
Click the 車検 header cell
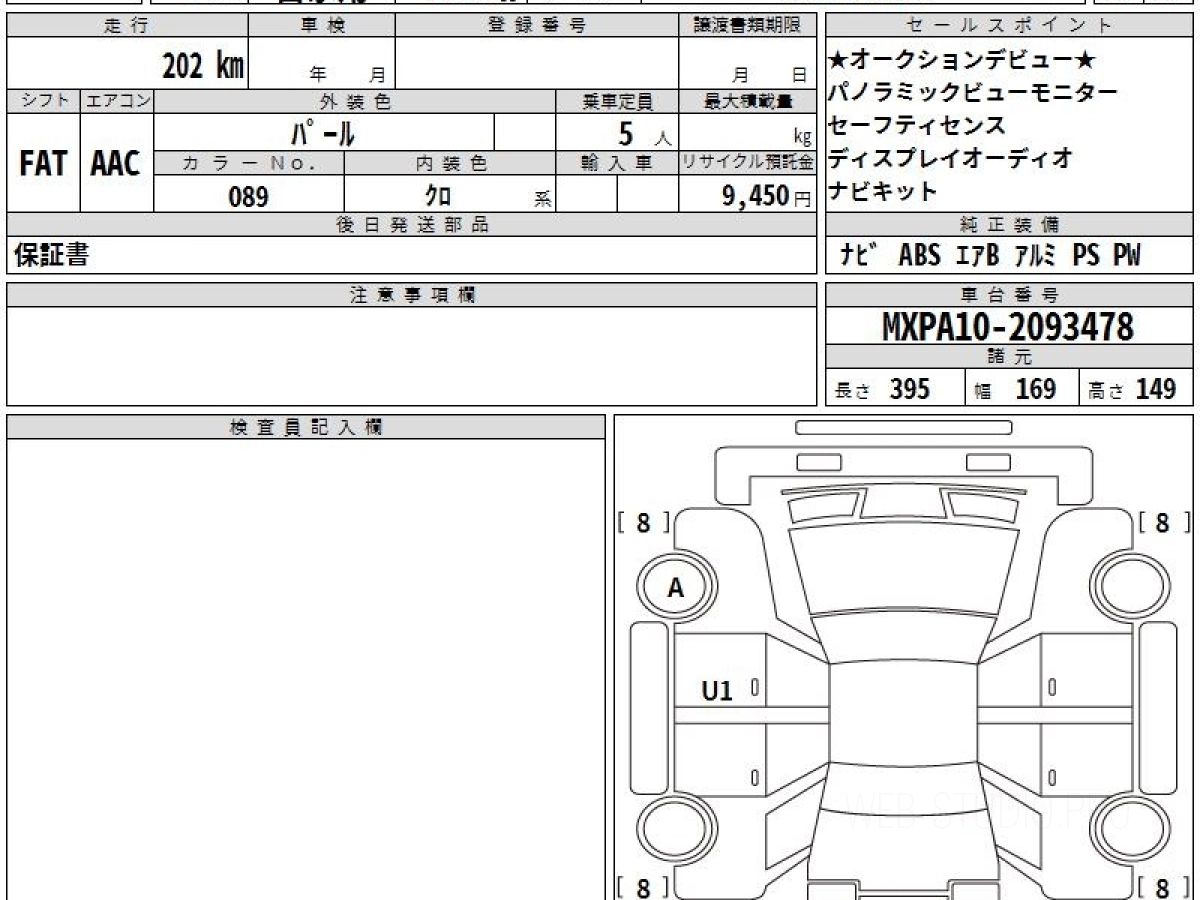(322, 27)
